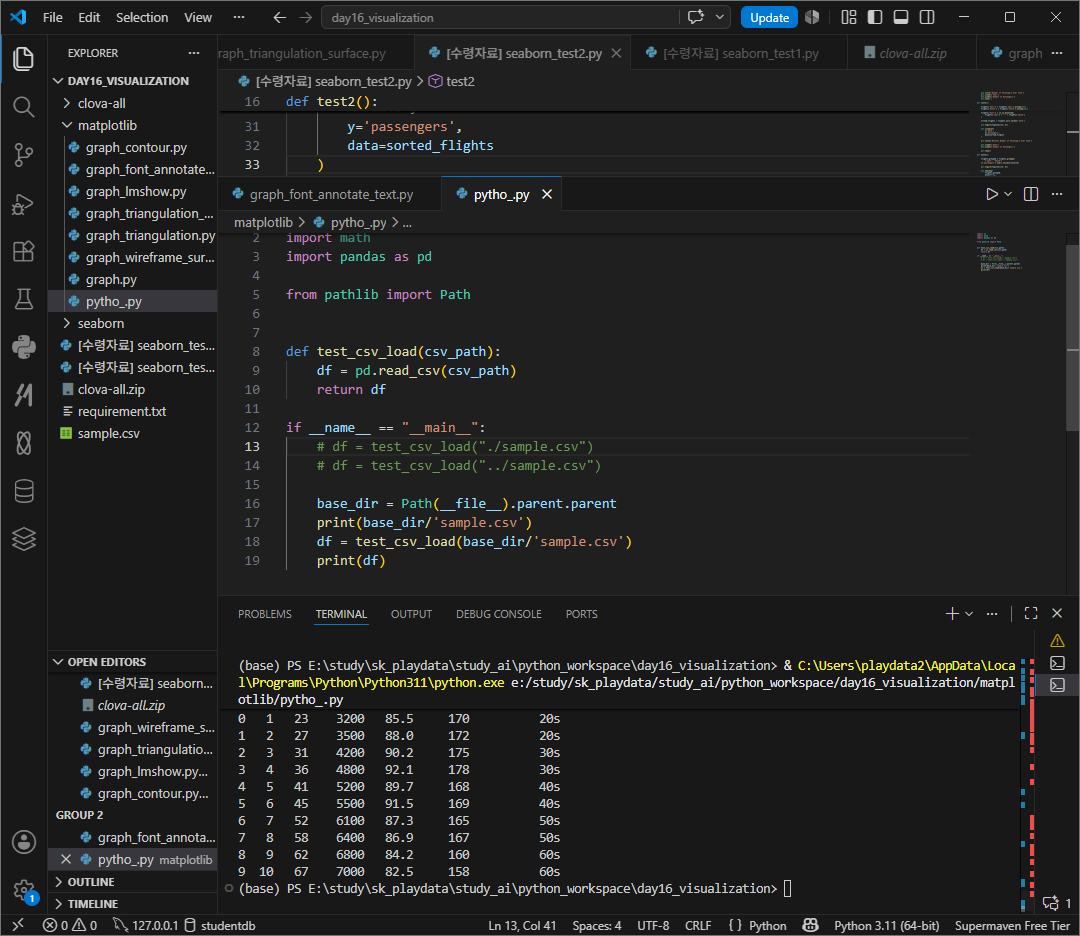Open remote window indicator in status bar
The height and width of the screenshot is (936, 1080).
(x=19, y=926)
